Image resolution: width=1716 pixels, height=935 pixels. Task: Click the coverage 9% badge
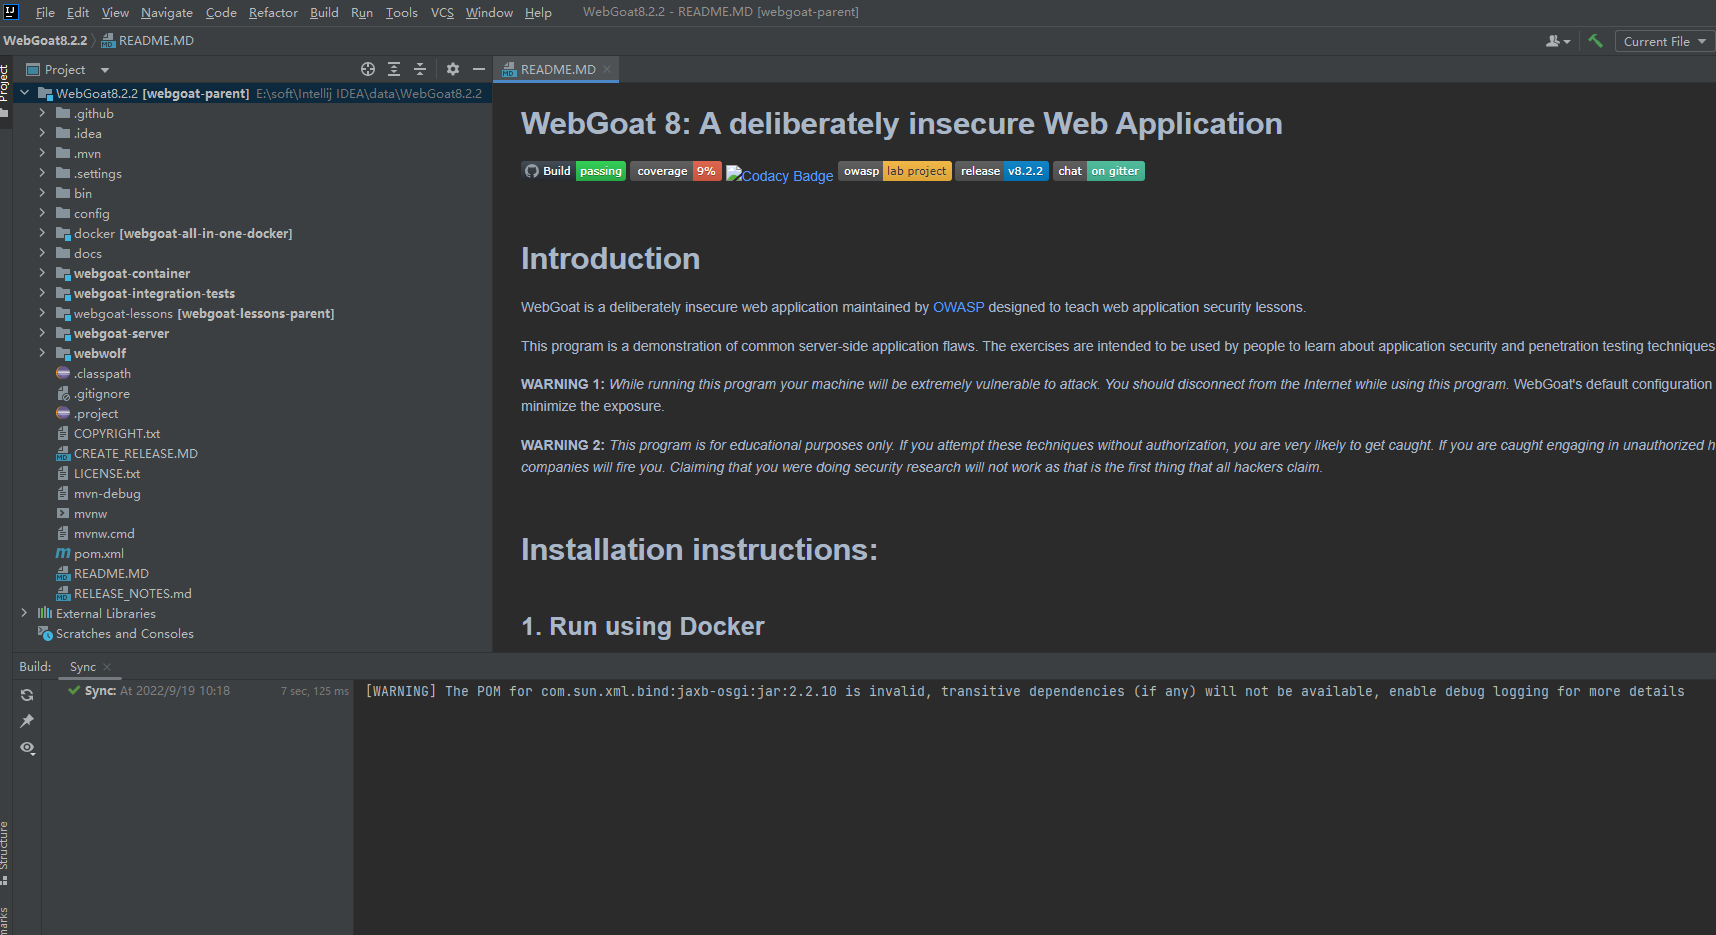pos(676,171)
